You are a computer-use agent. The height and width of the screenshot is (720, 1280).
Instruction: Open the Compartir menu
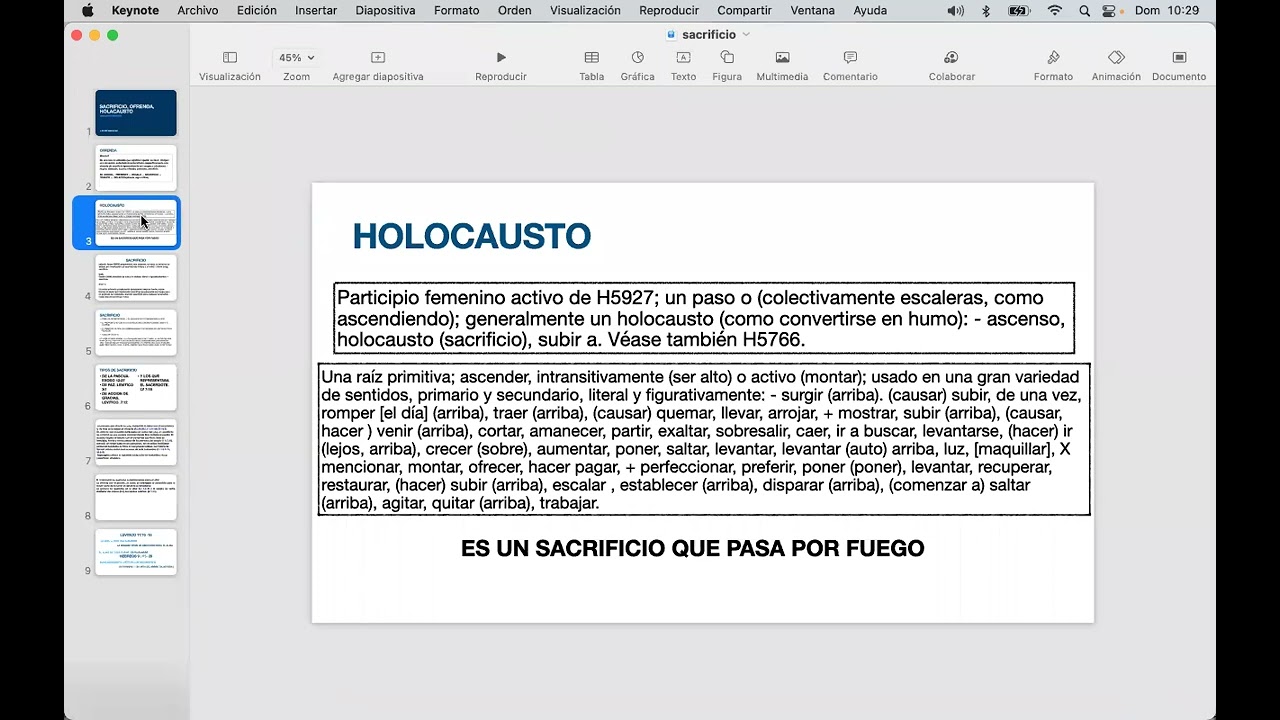[x=744, y=10]
